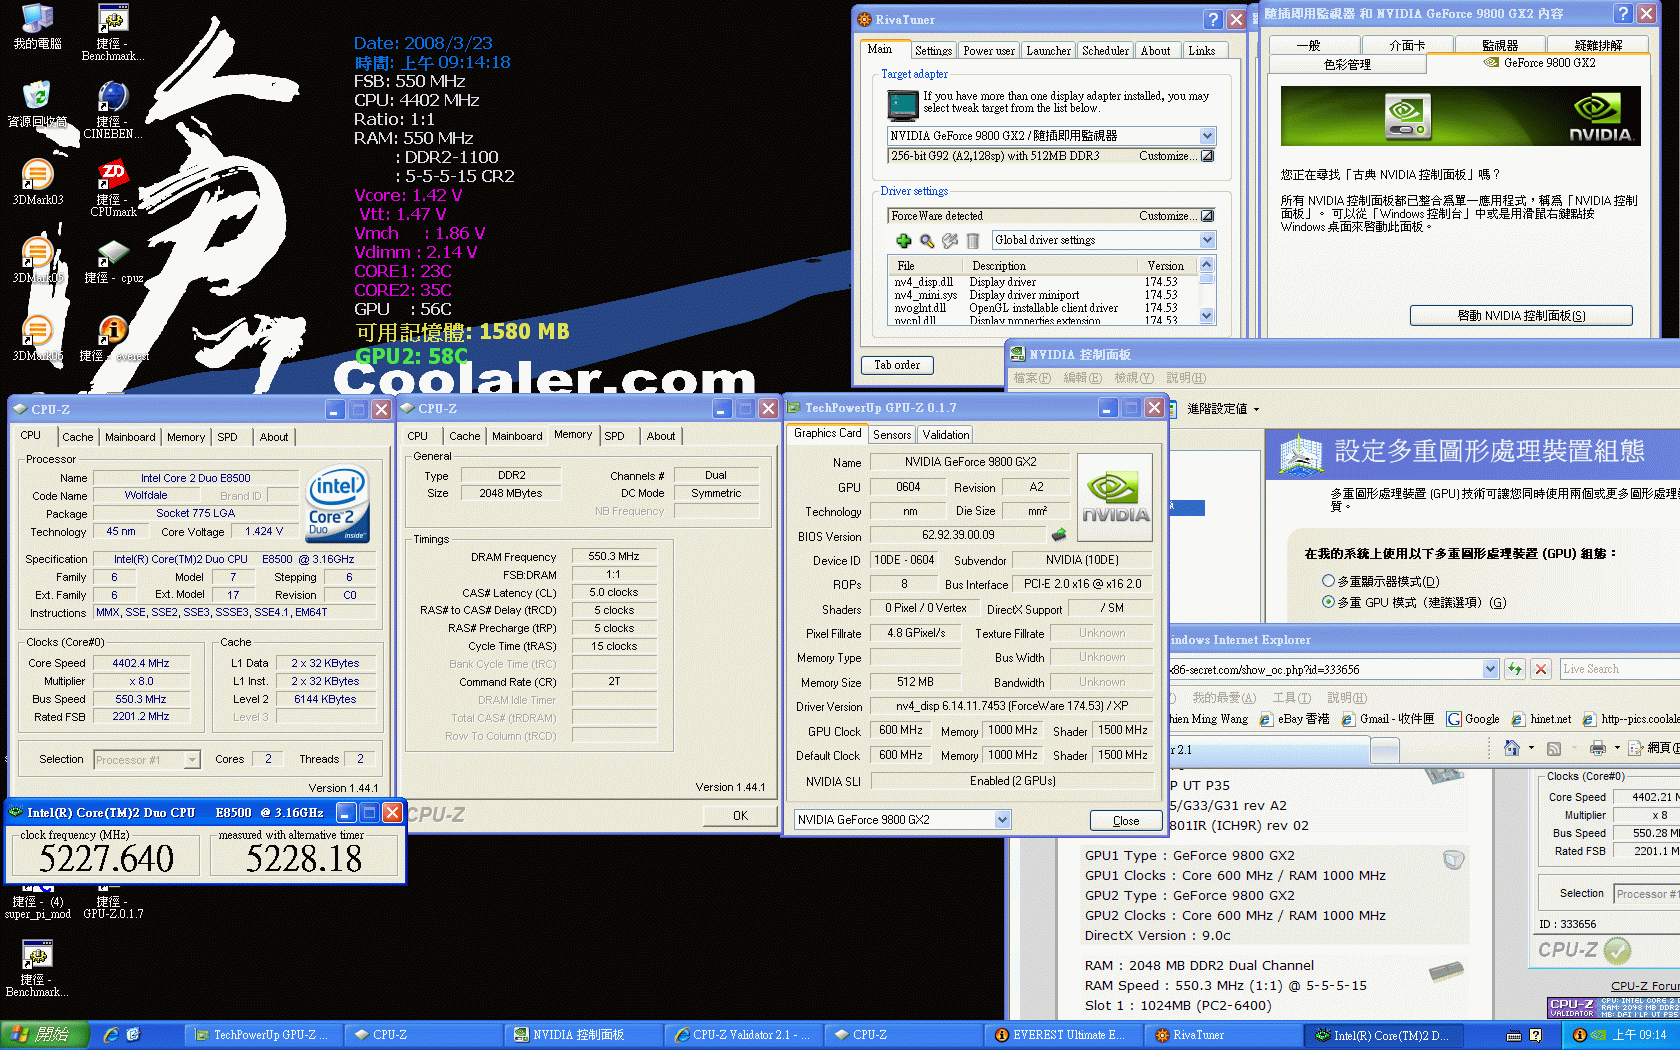Viewport: 1680px width, 1050px height.
Task: Click the RivaTuner help question mark button
Action: [1213, 19]
